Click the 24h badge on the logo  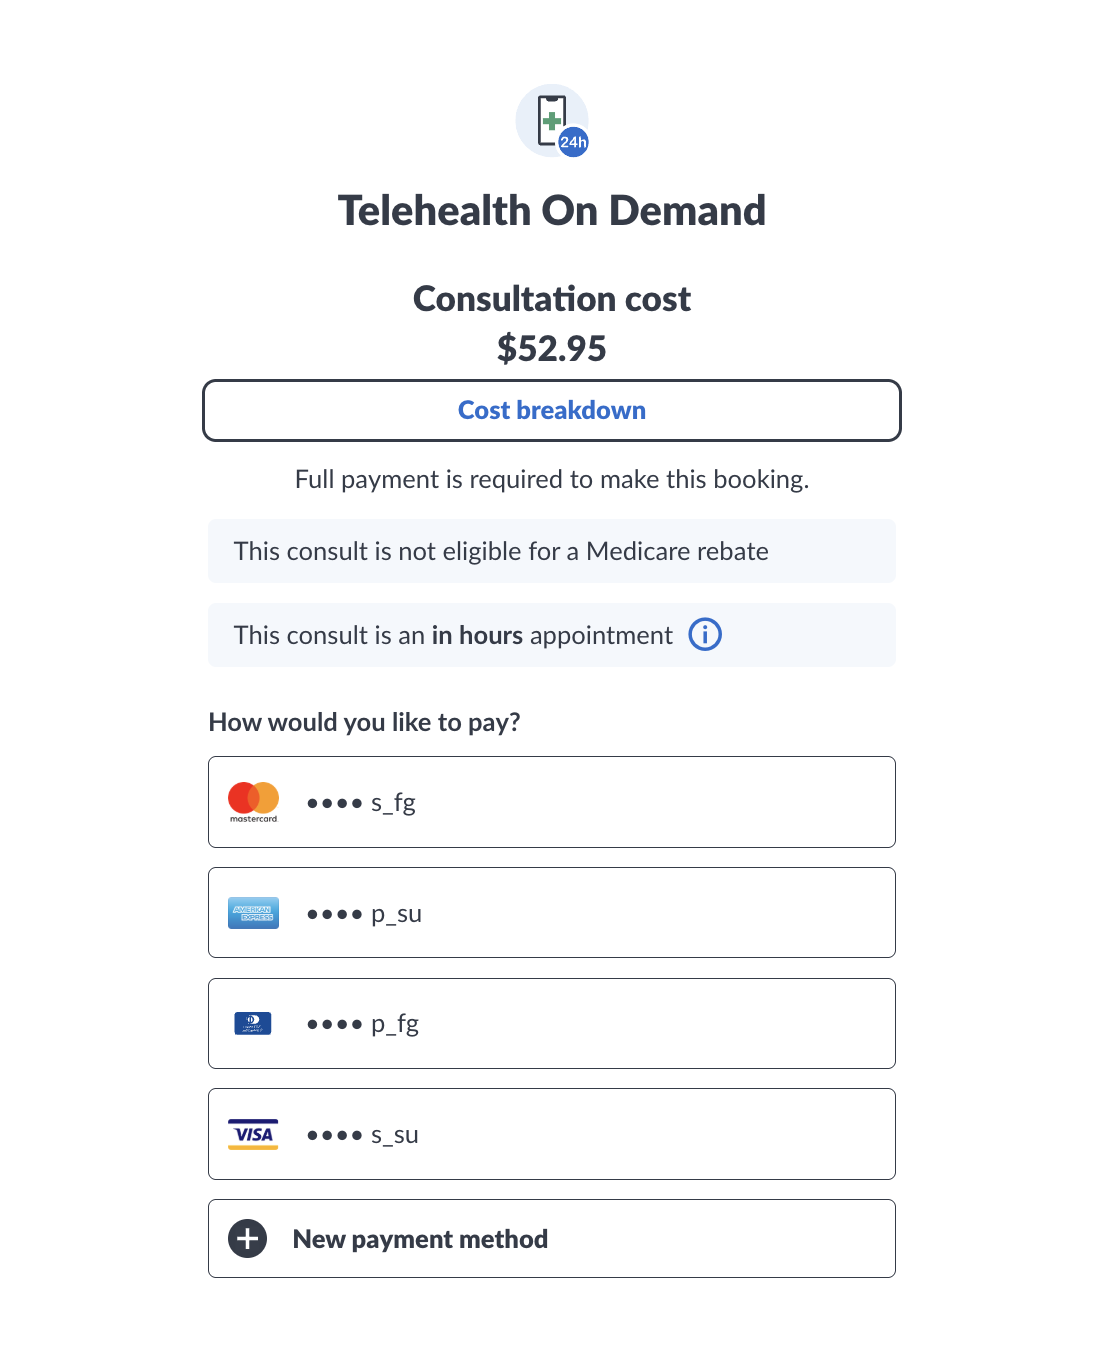572,142
